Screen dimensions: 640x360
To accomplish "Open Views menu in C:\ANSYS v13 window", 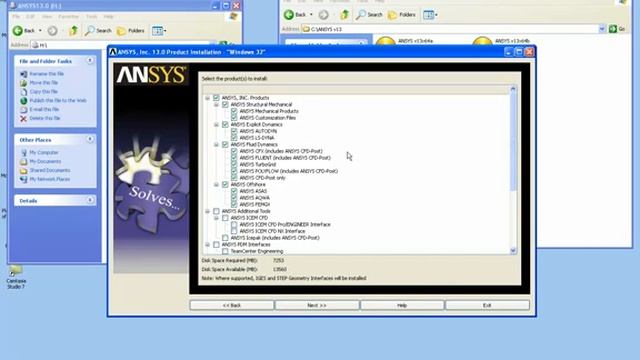I will 430,15.
